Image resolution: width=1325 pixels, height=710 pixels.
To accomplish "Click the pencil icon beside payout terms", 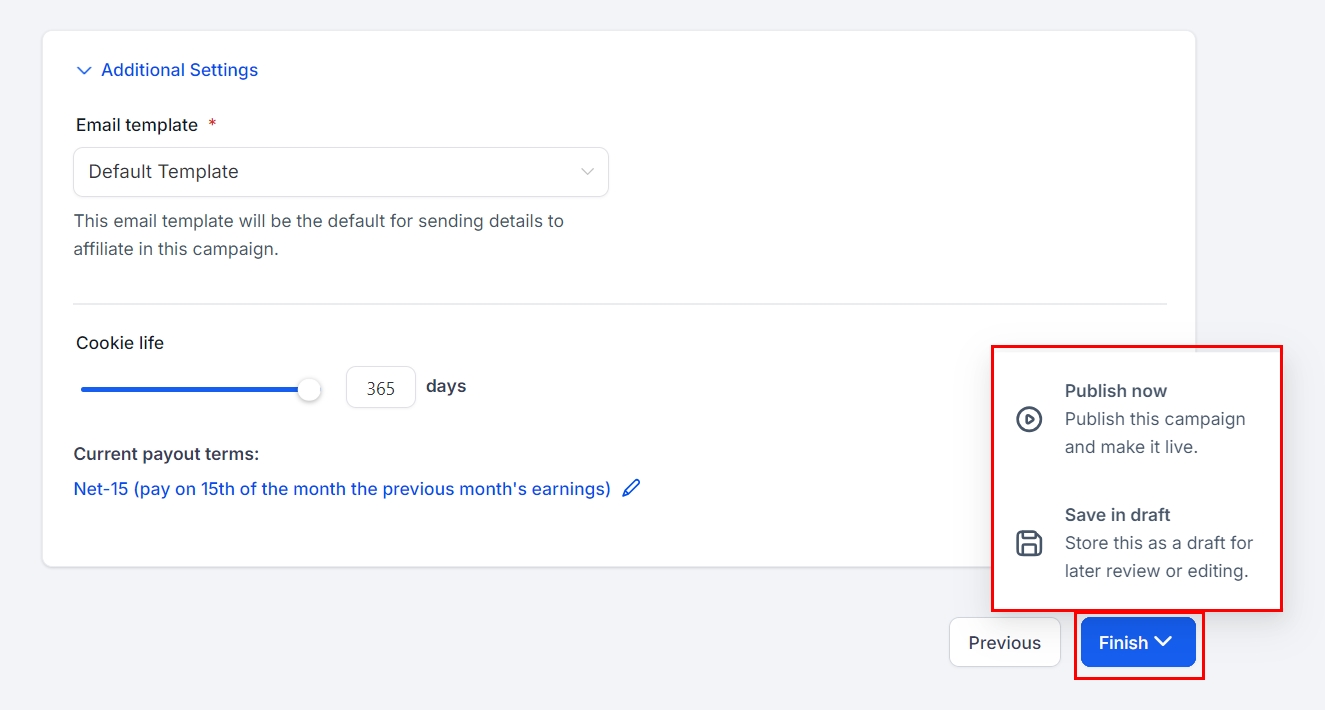I will coord(631,489).
